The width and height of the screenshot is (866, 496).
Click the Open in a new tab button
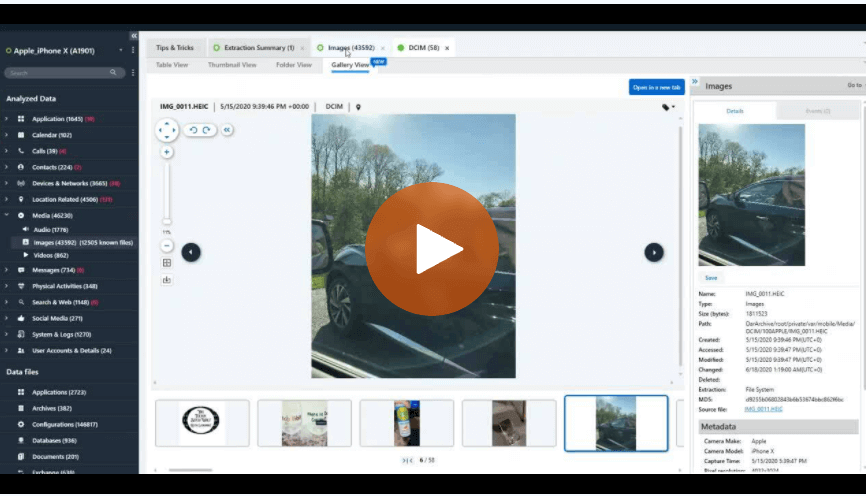[656, 87]
